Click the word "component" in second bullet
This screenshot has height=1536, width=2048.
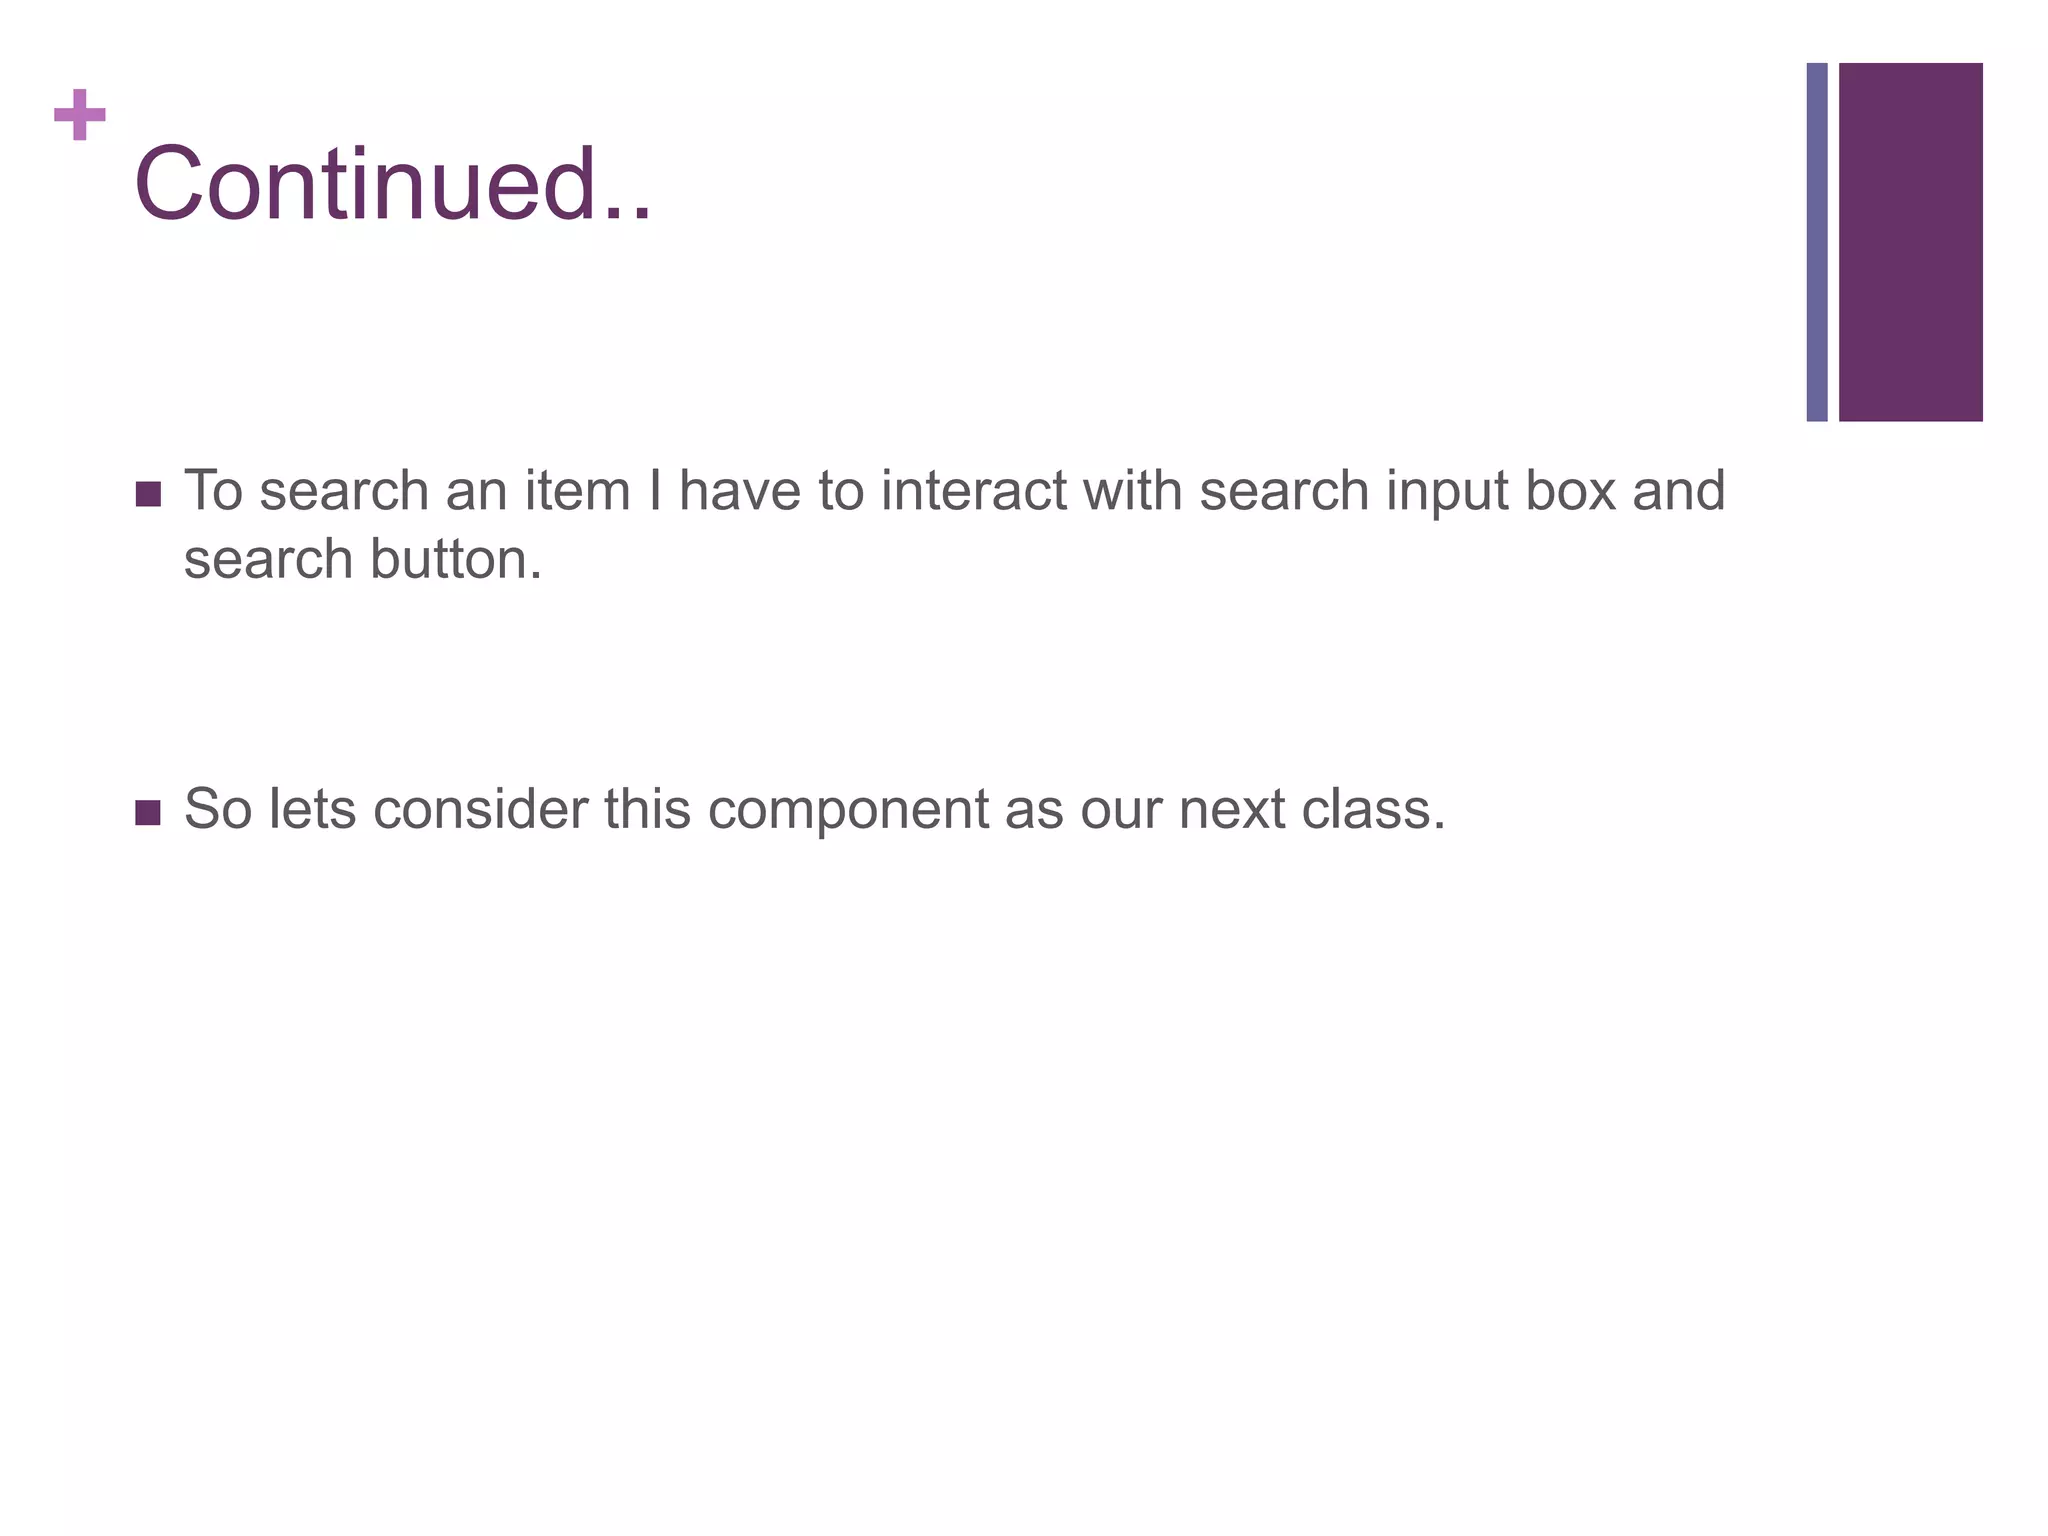click(x=848, y=809)
